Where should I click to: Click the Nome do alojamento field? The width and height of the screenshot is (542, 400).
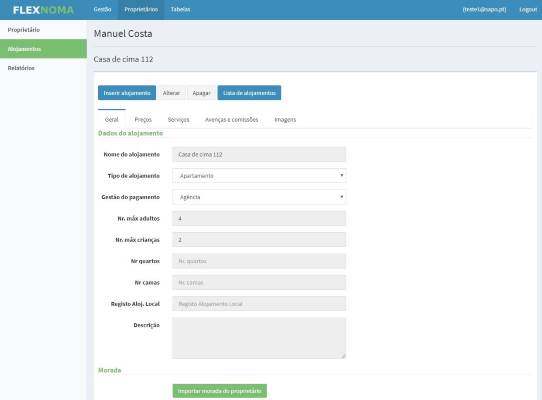point(259,154)
